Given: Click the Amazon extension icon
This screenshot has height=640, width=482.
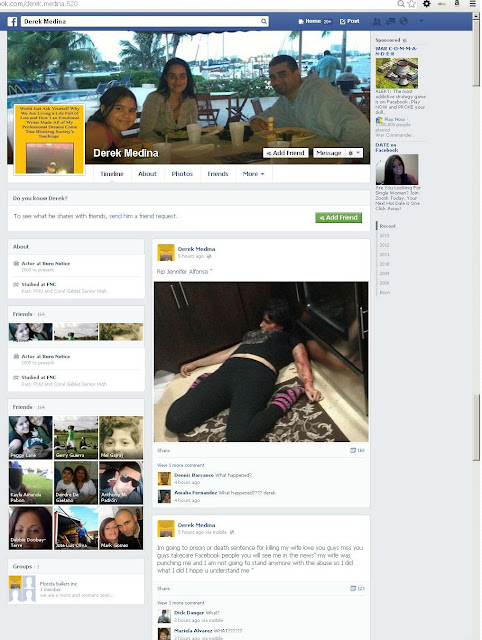Looking at the screenshot, I should [x=457, y=3].
